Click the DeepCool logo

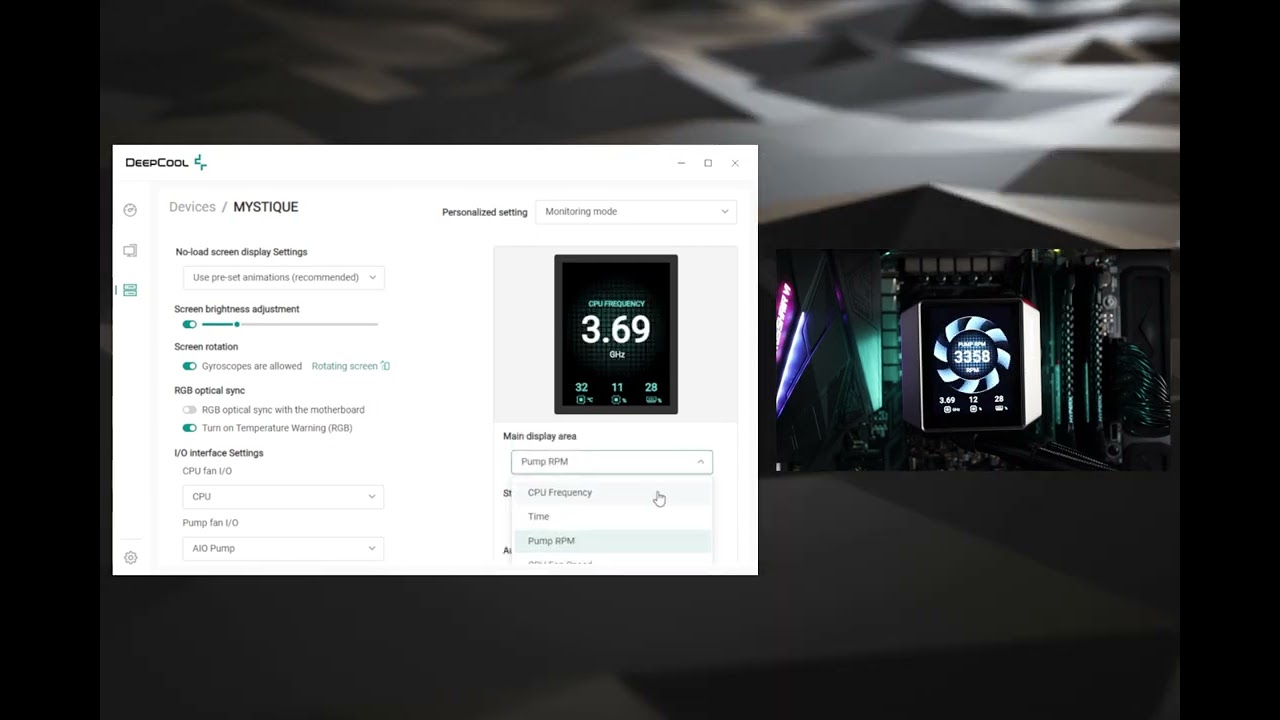coord(166,162)
